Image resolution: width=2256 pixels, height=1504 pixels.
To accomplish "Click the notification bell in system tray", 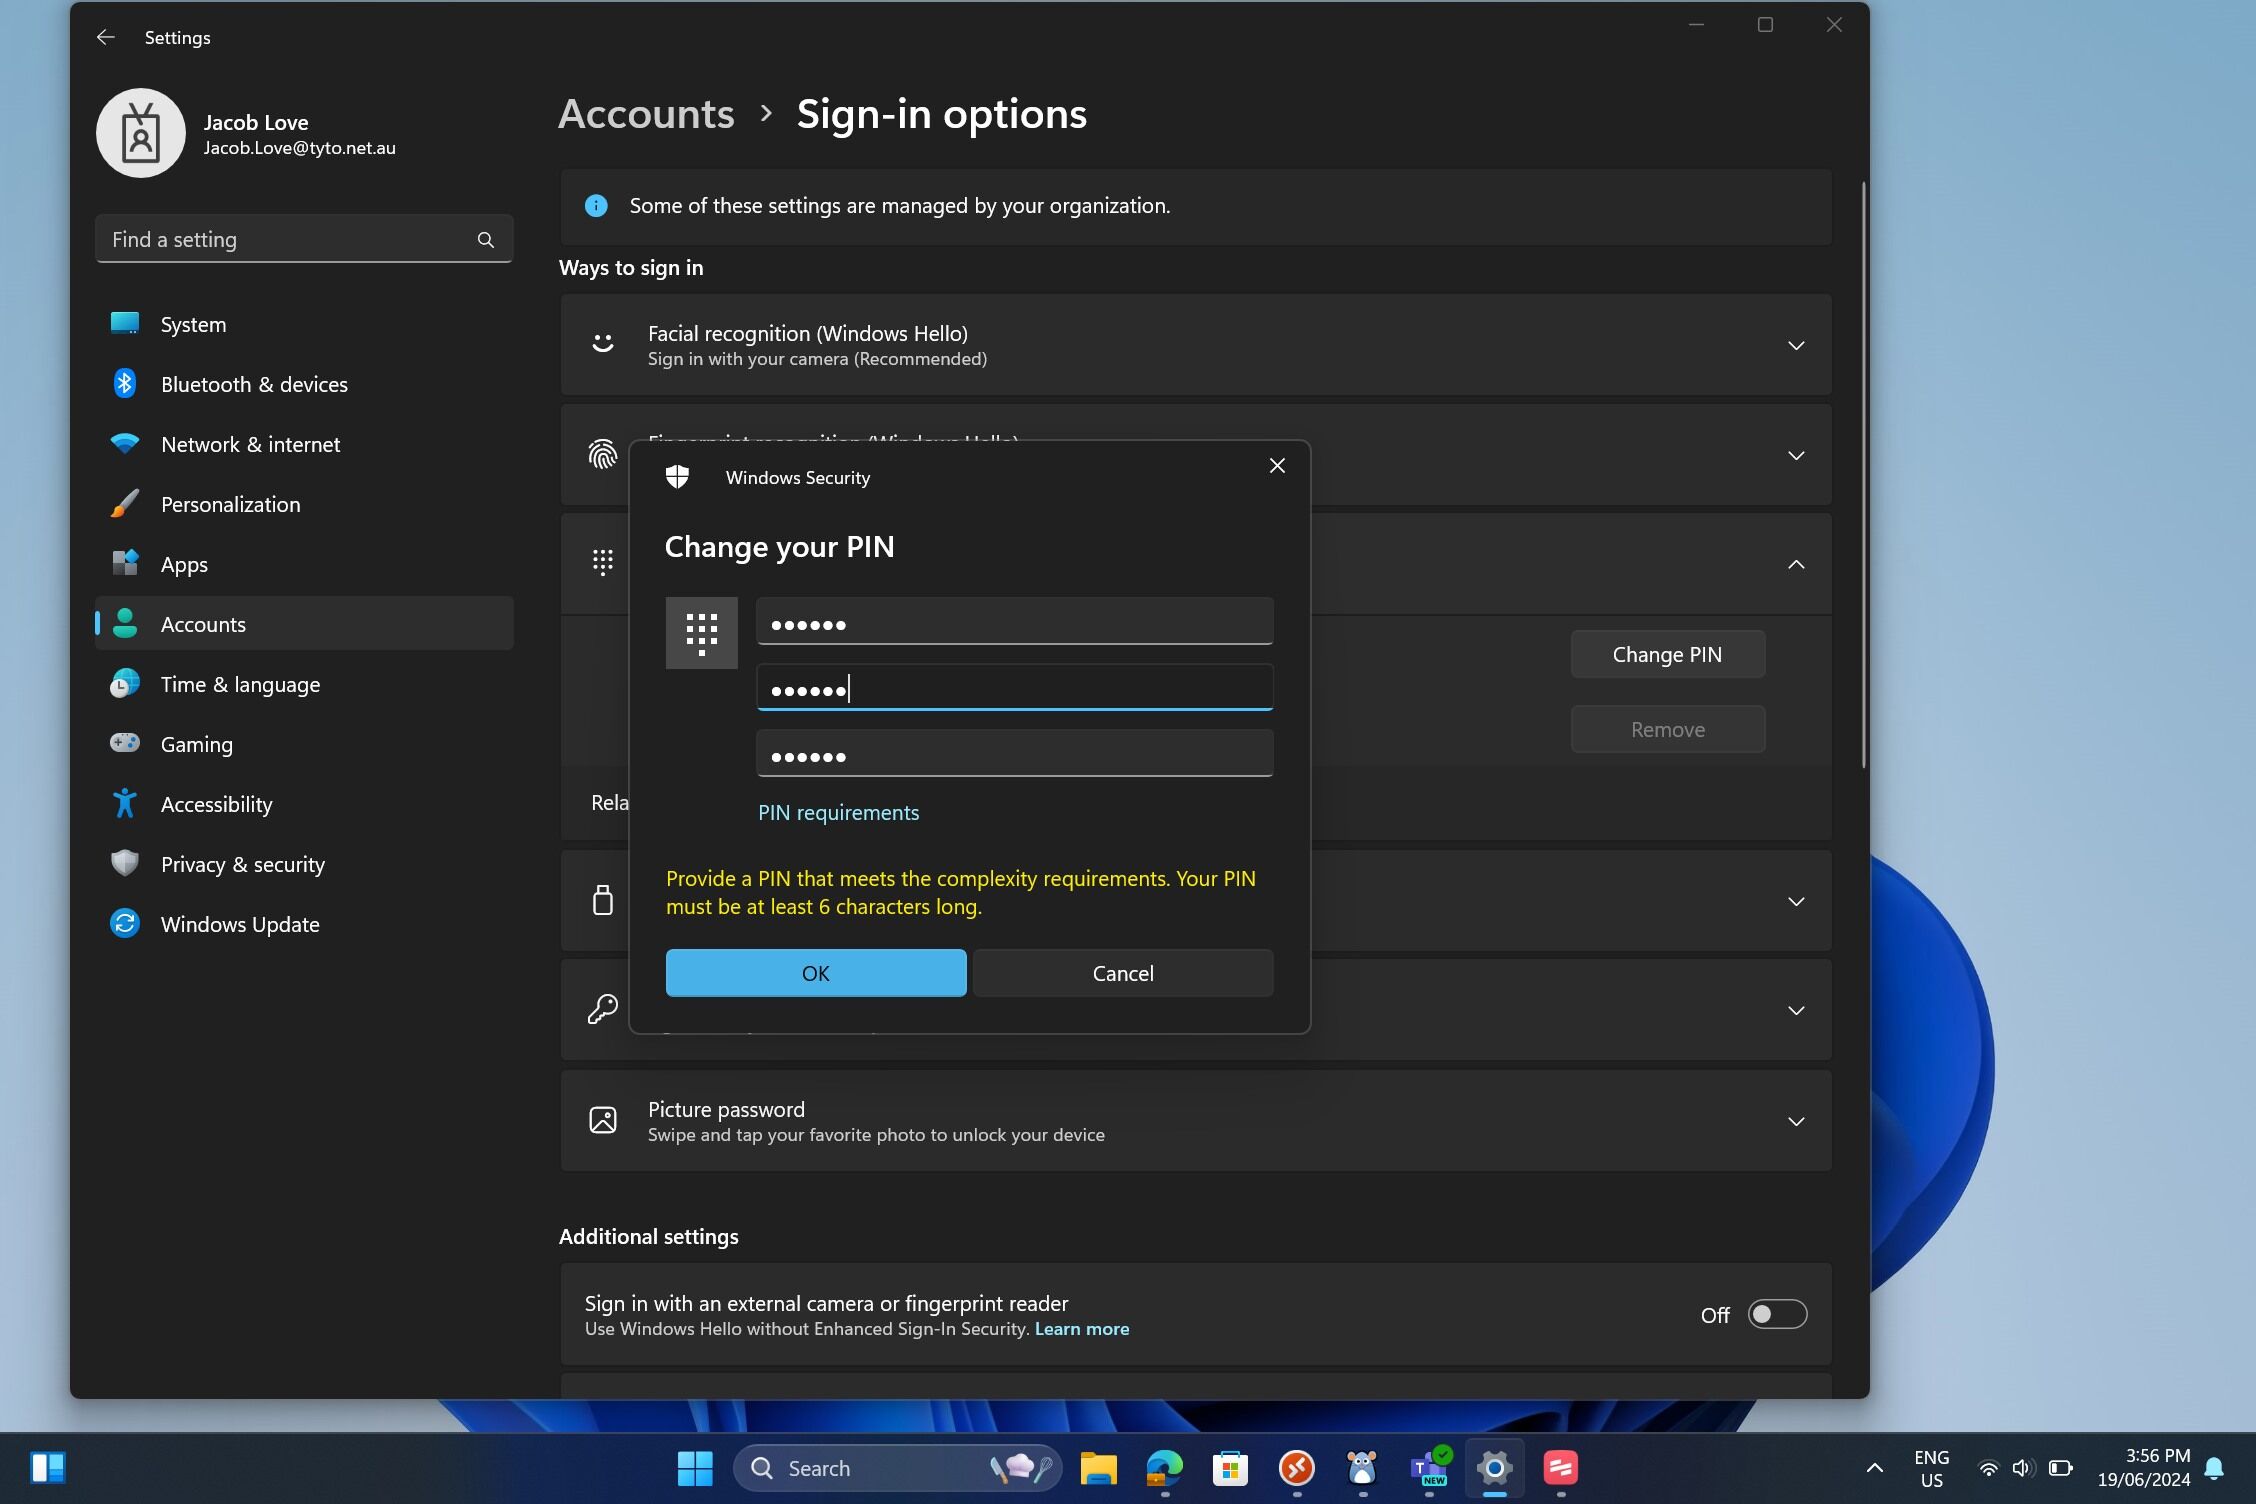I will click(2214, 1468).
